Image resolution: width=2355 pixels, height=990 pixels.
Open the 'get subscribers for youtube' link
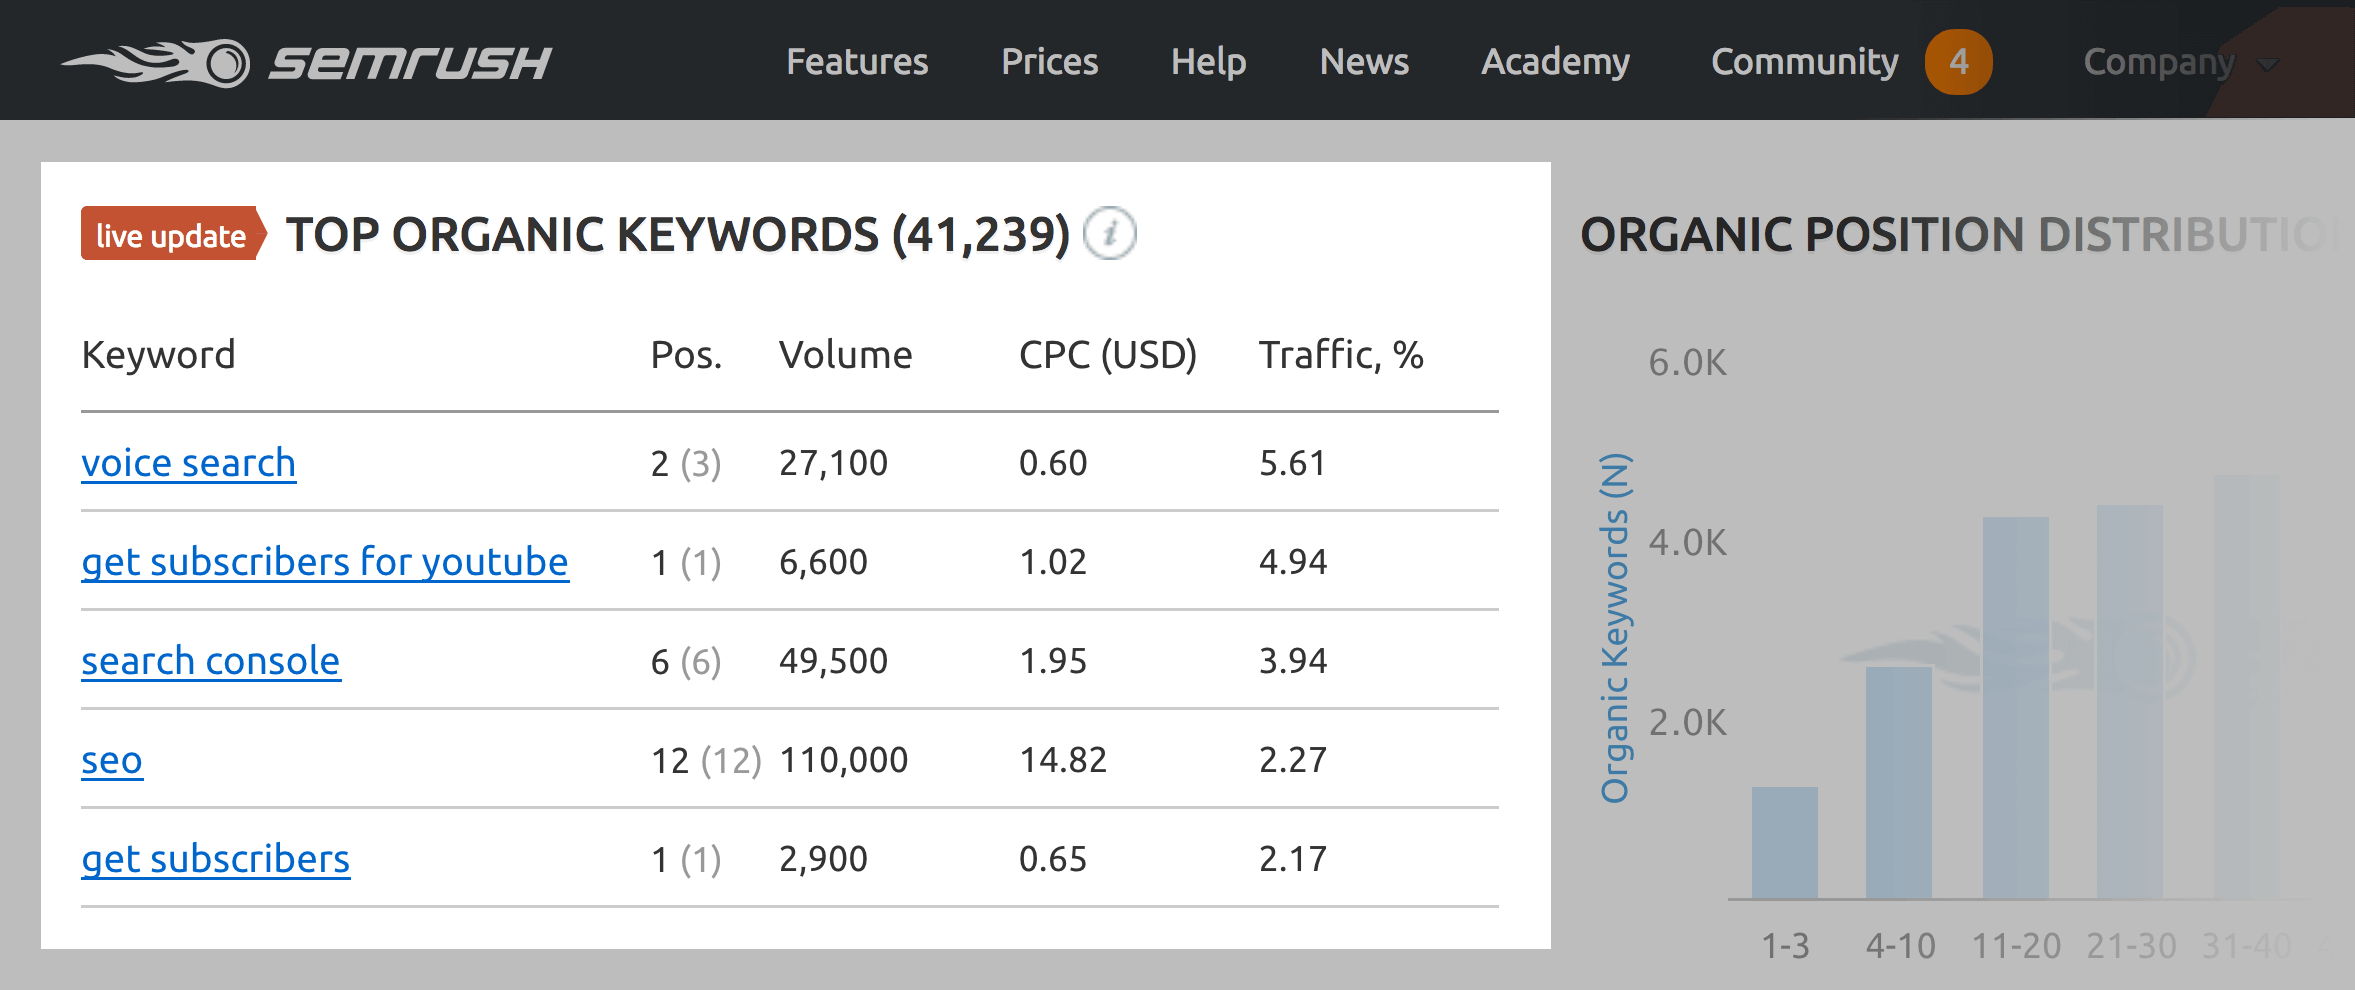point(325,562)
